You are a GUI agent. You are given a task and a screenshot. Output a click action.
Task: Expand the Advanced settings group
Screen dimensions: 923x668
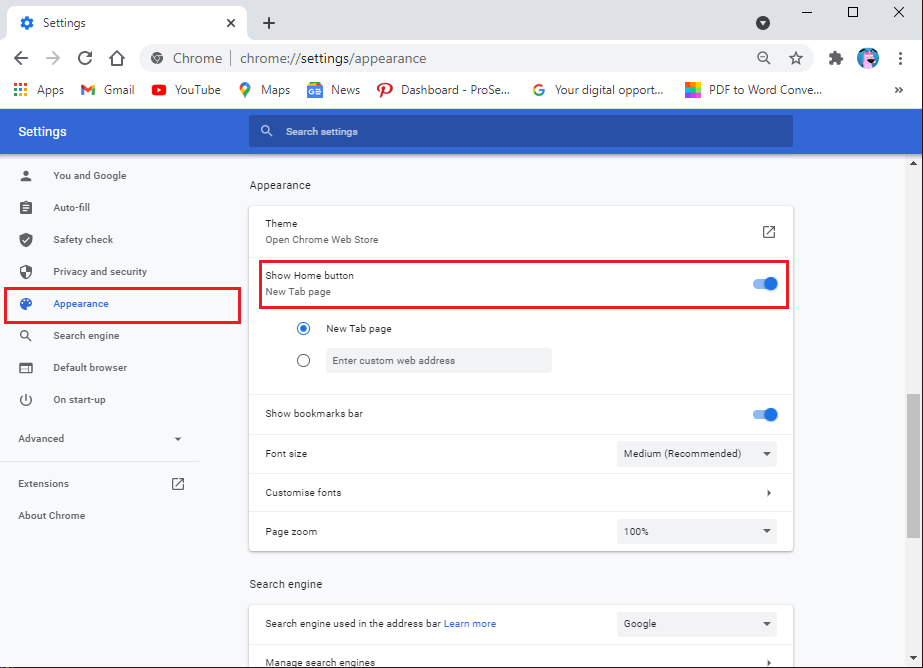tap(99, 438)
